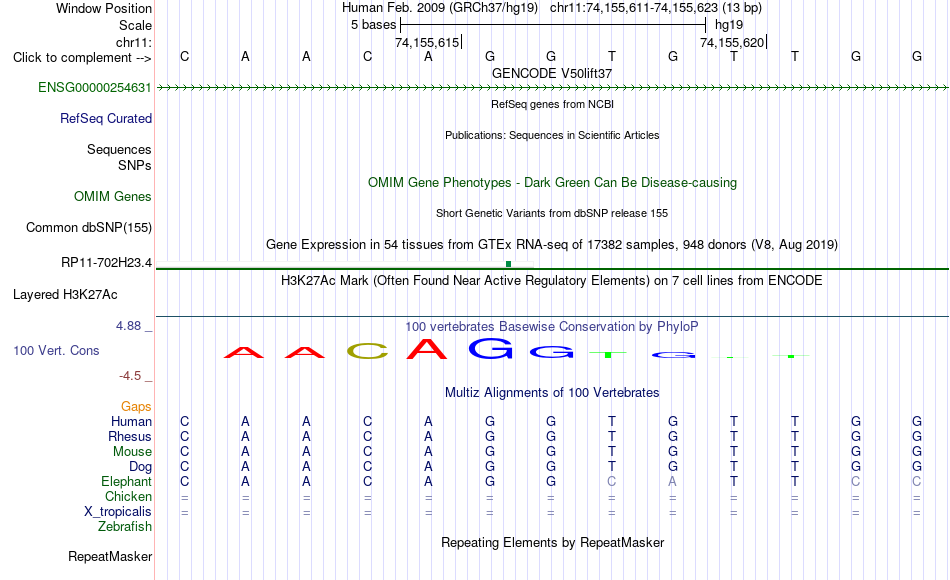Click 'Human Feb. 2009 (GRCh37/hg19)' header text
This screenshot has width=950, height=580.
tap(440, 8)
